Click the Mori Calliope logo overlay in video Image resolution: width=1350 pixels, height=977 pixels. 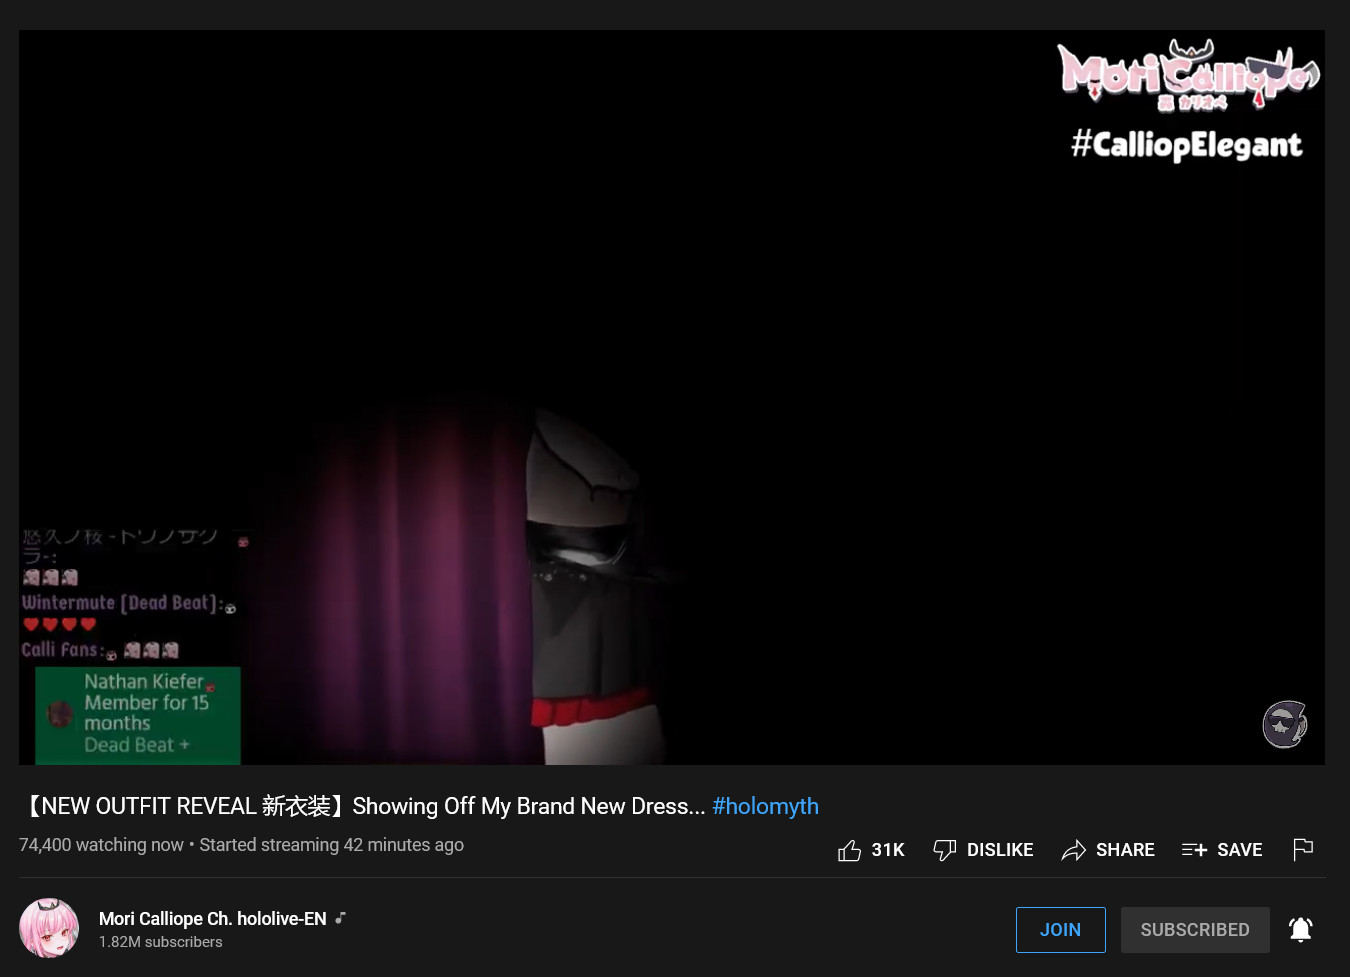pos(1189,76)
